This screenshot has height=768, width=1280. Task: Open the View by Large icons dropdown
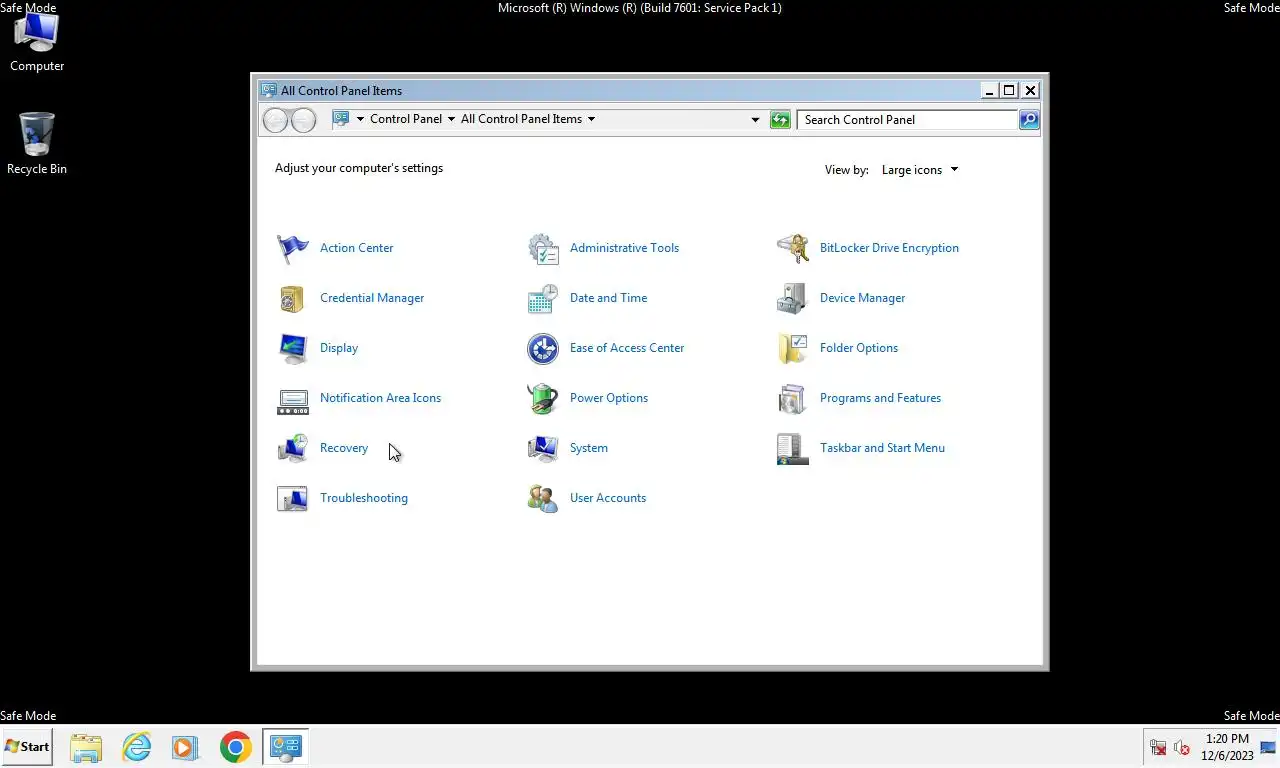pyautogui.click(x=920, y=170)
